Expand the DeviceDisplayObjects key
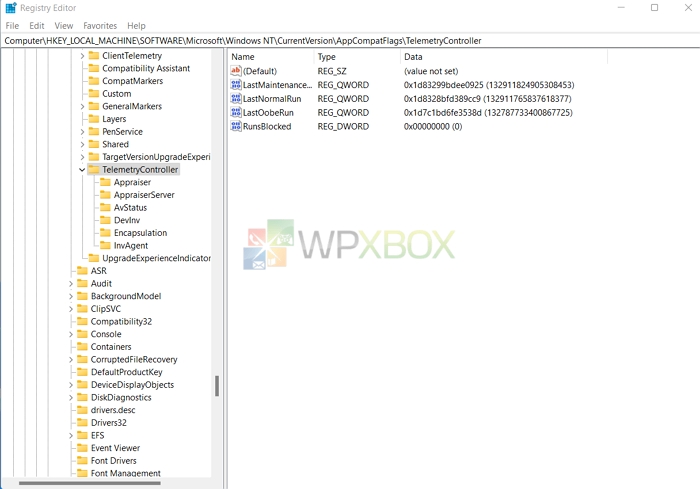700x489 pixels. pyautogui.click(x=71, y=385)
